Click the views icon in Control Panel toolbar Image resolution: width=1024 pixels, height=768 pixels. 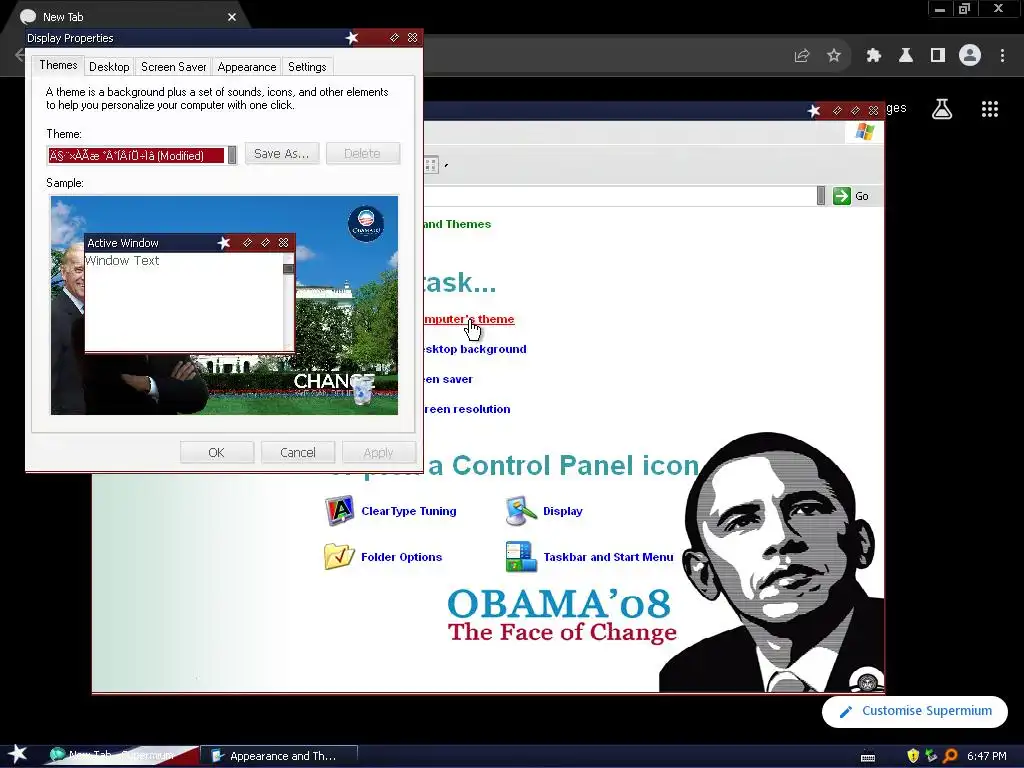[431, 165]
